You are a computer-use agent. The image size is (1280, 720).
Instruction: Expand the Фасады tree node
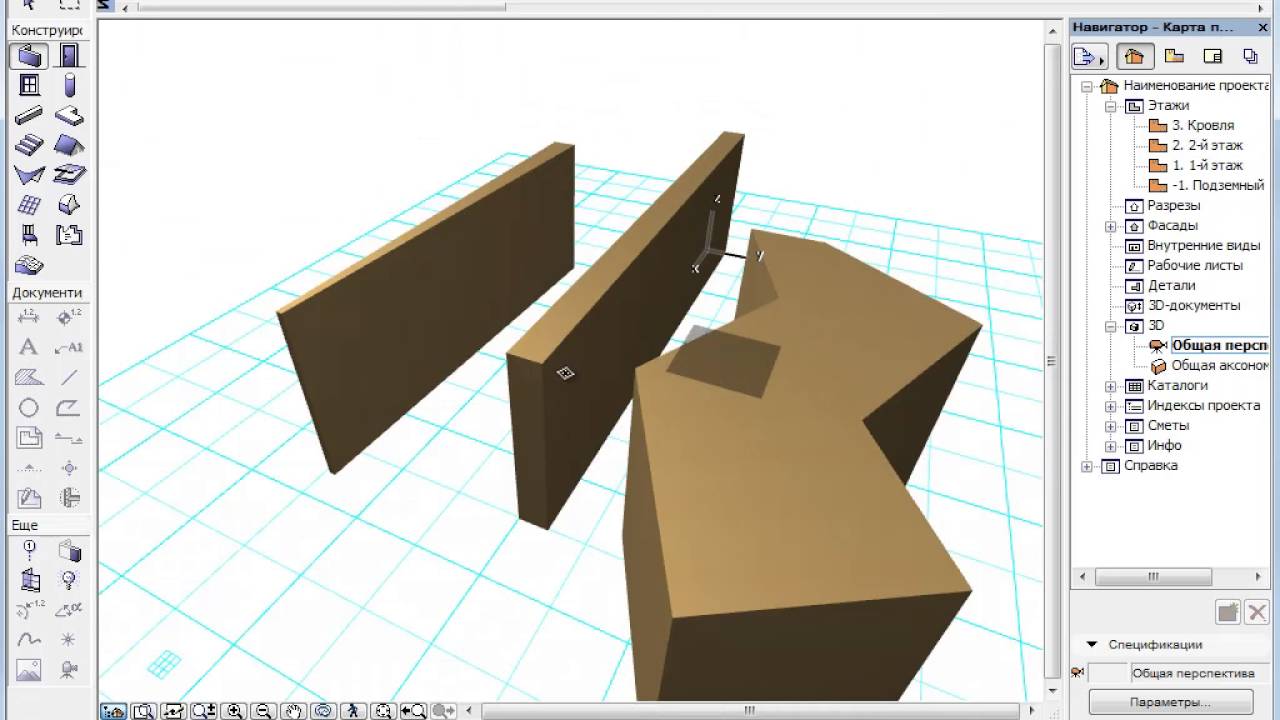(1110, 226)
